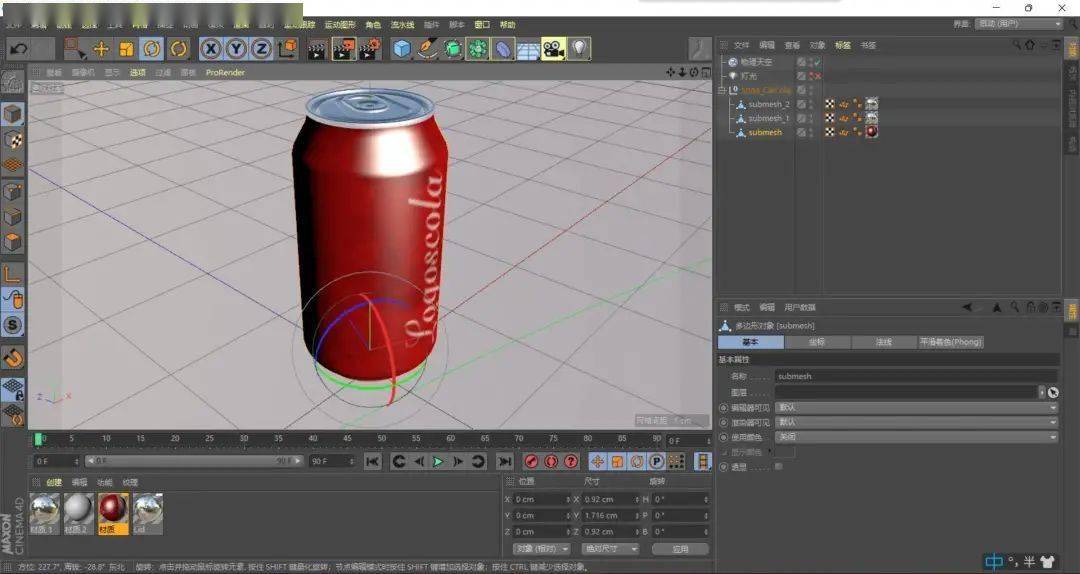
Task: Click the Apply button in coordinates panel
Action: 680,549
